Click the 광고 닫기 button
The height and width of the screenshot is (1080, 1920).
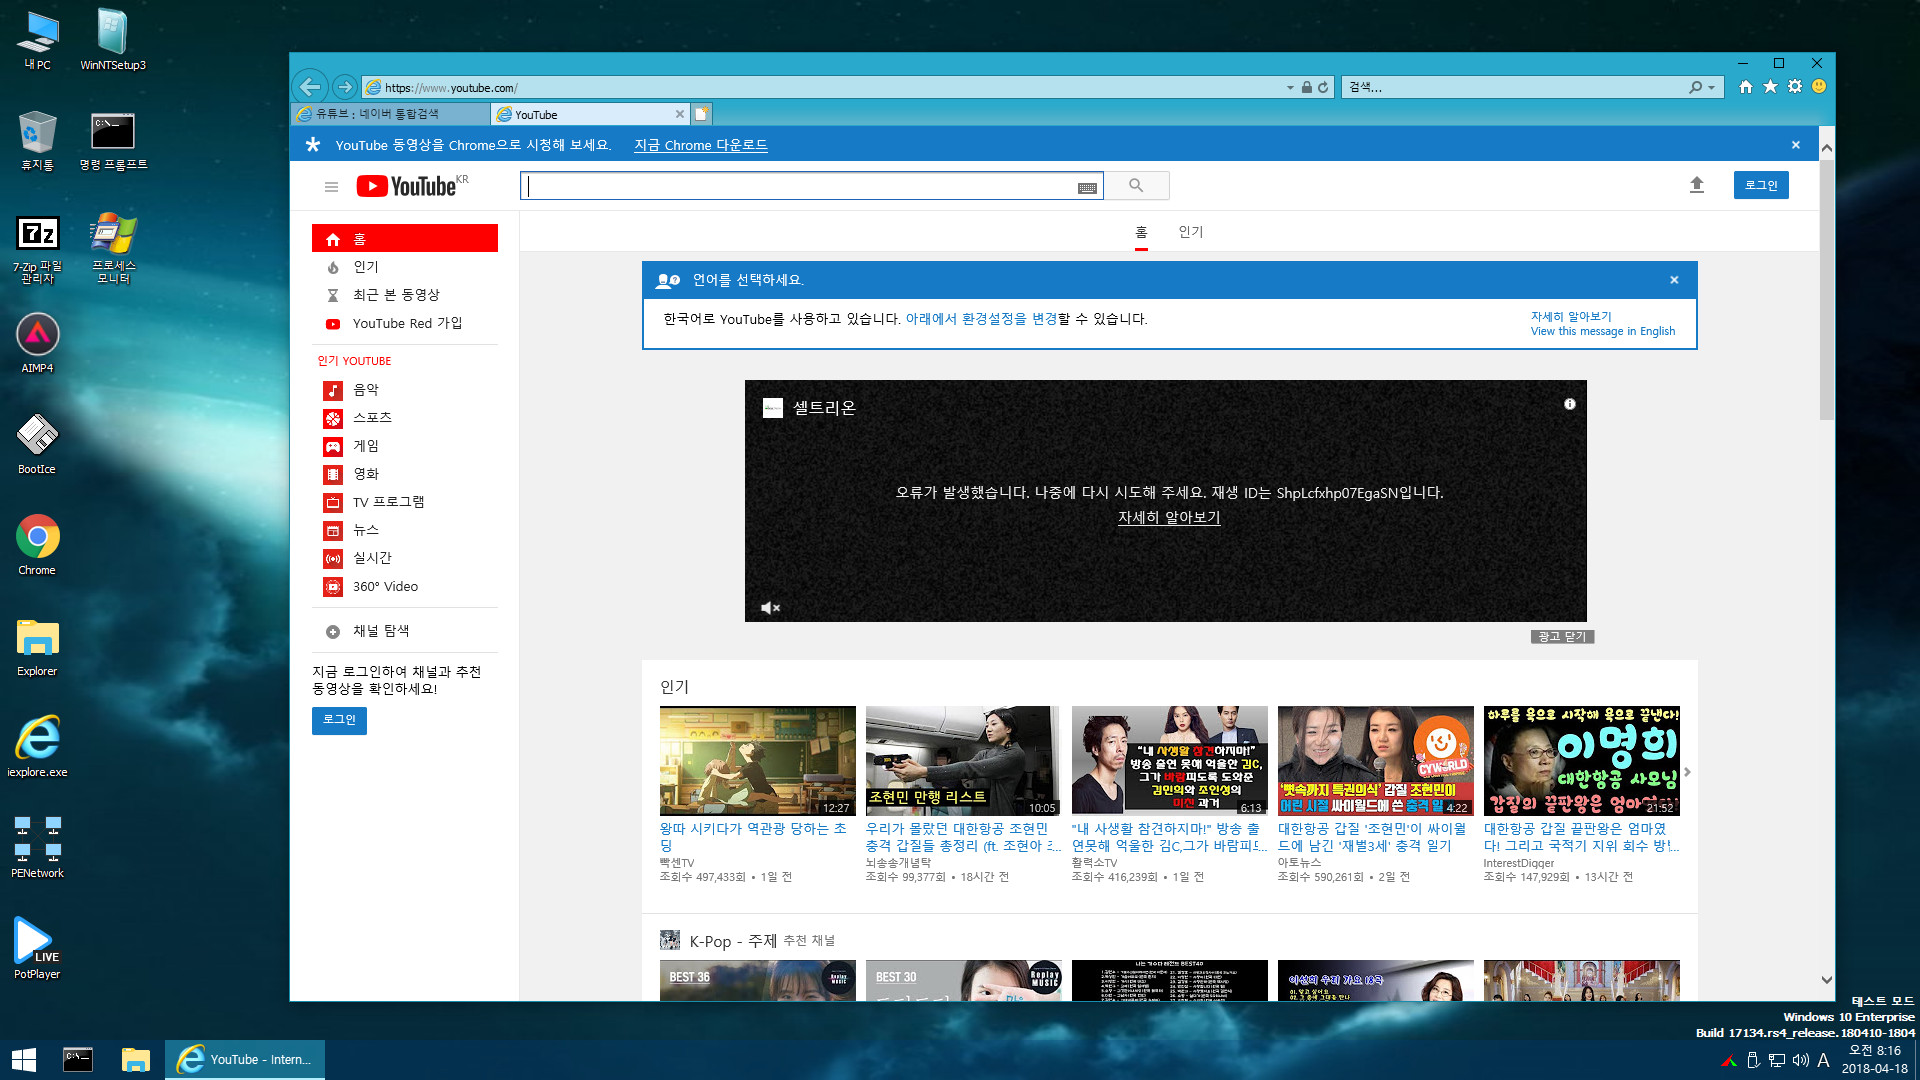[x=1562, y=636]
